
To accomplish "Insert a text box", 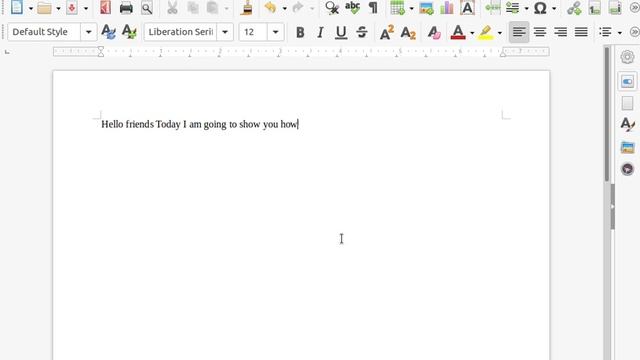I will 467,8.
